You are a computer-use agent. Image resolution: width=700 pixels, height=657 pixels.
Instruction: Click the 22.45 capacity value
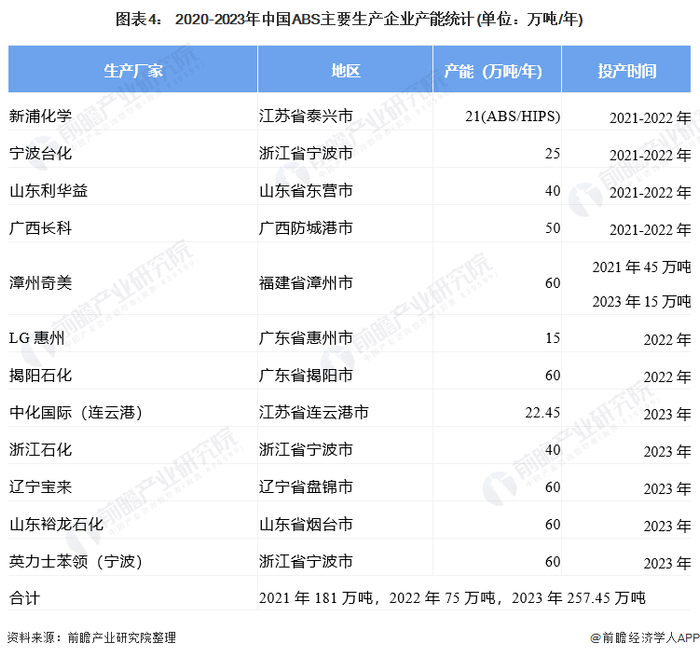[542, 412]
